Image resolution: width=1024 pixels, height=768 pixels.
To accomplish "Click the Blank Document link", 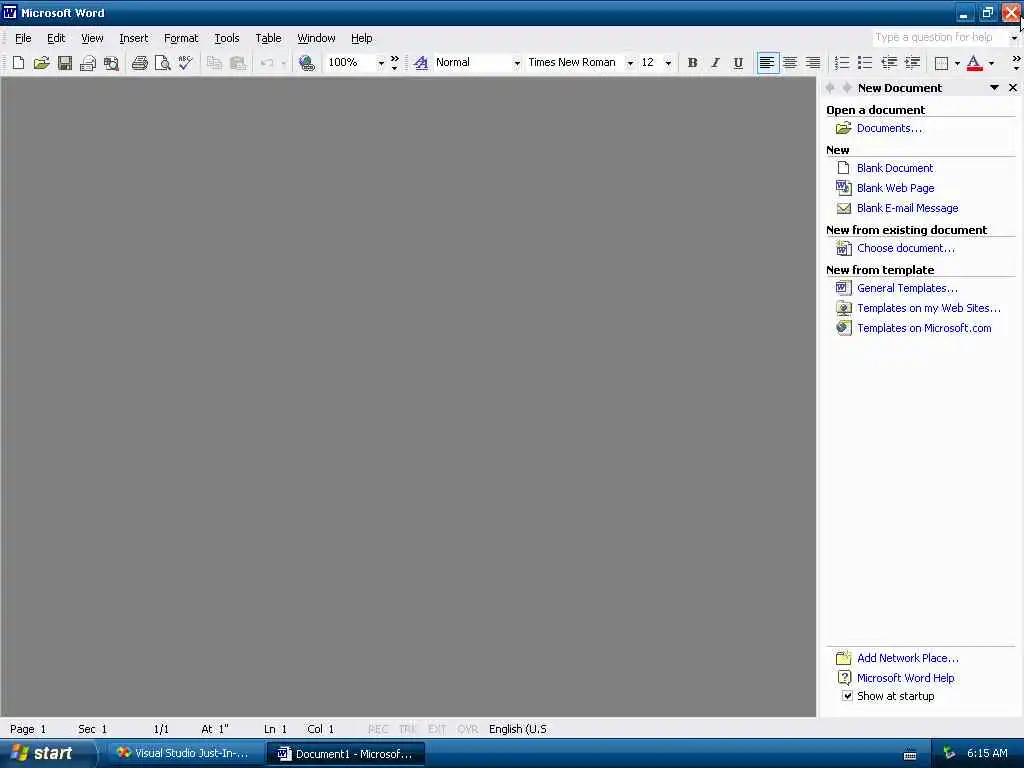I will pos(895,168).
